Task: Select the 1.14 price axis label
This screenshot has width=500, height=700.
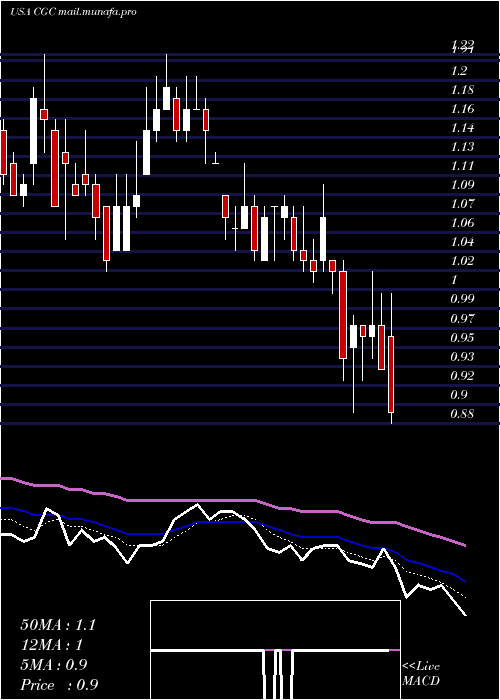Action: [462, 129]
